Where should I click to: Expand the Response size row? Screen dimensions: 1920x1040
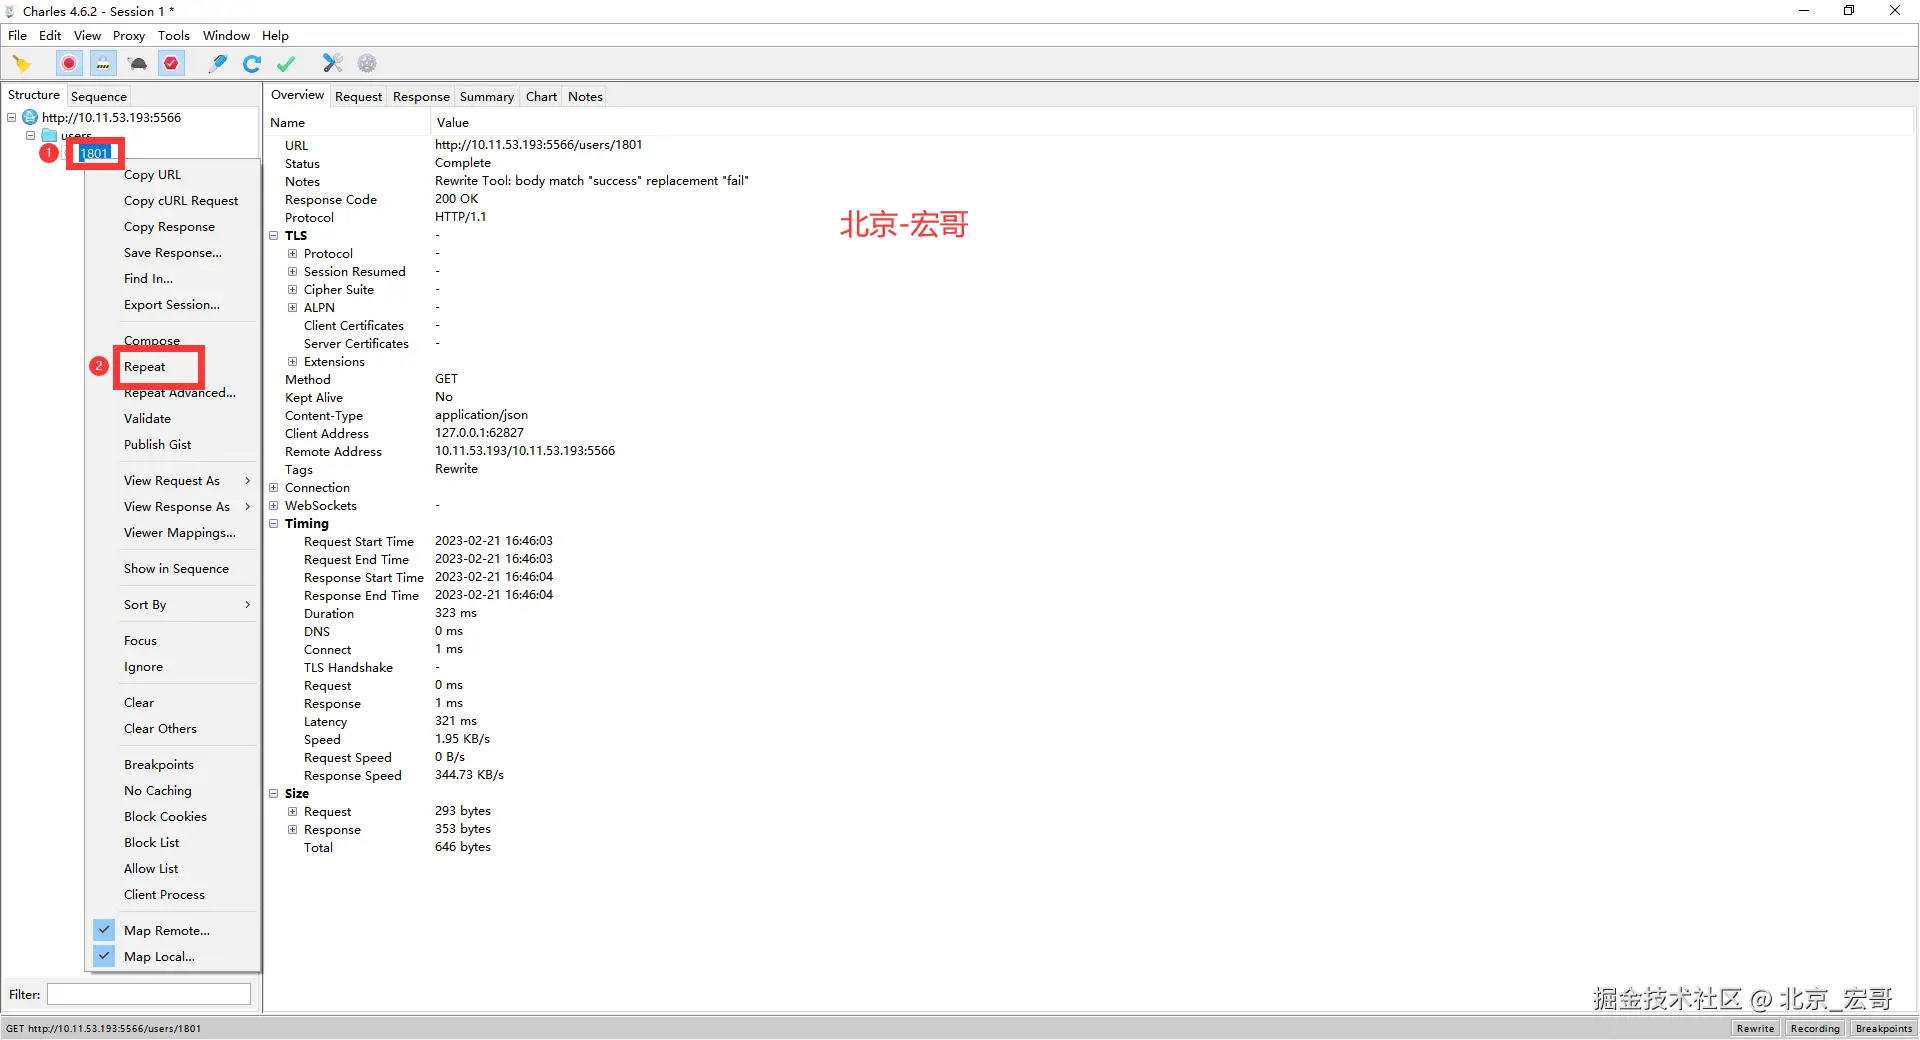[293, 830]
